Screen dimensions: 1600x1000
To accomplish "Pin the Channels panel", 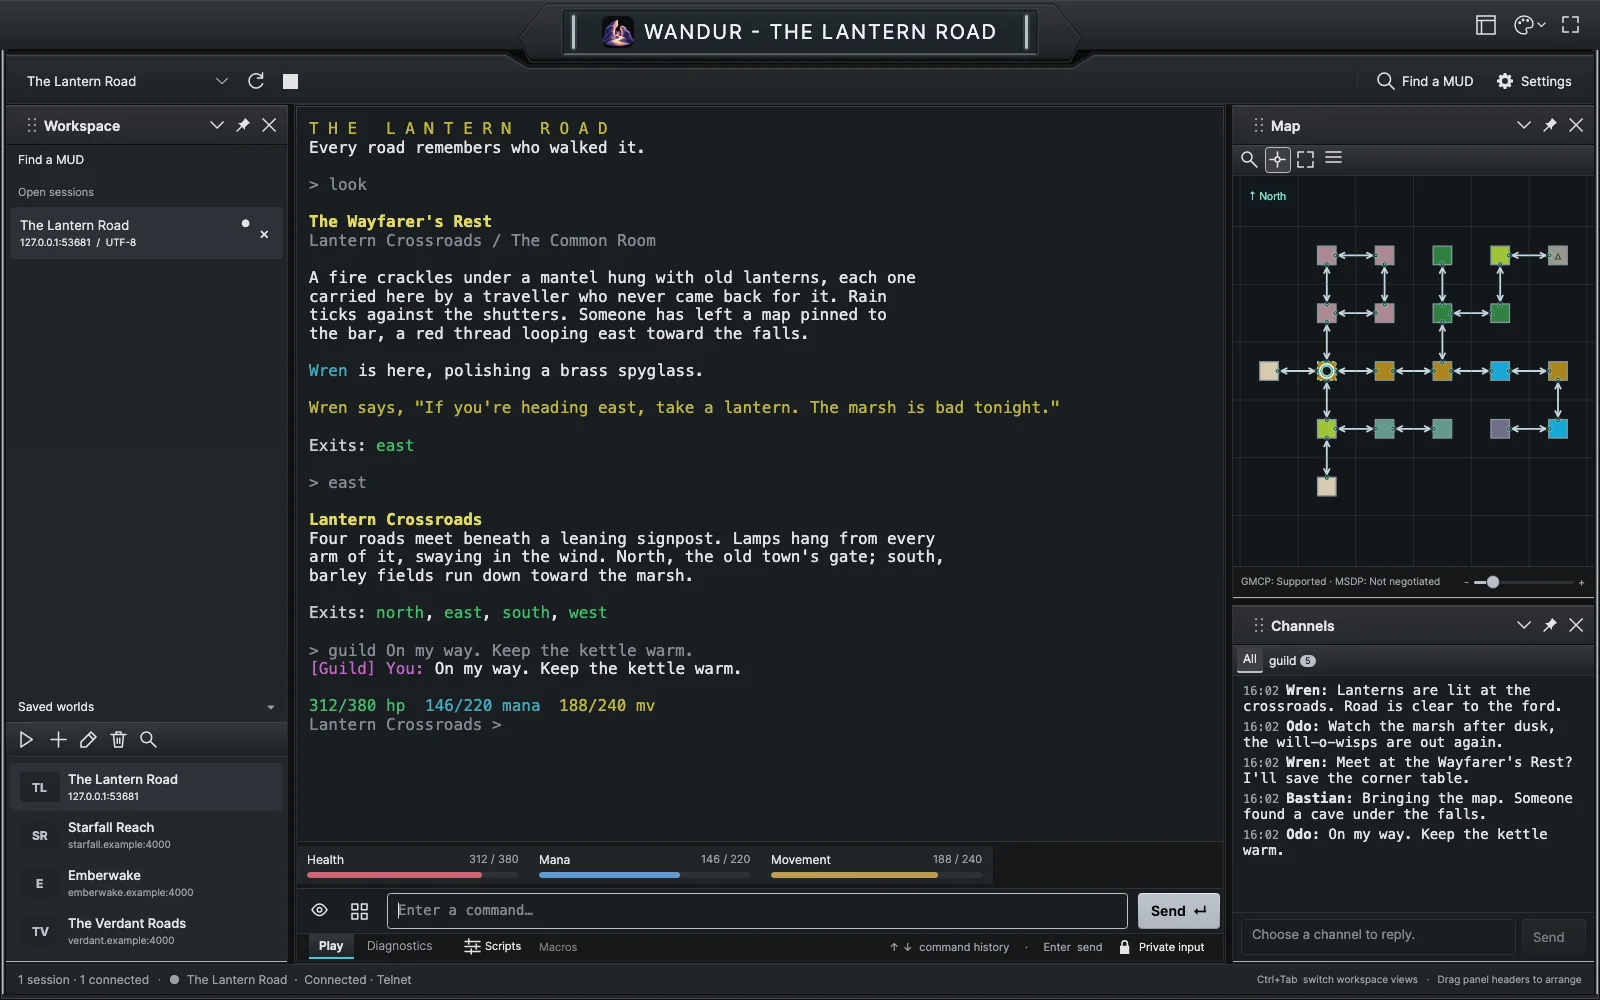I will pyautogui.click(x=1550, y=625).
